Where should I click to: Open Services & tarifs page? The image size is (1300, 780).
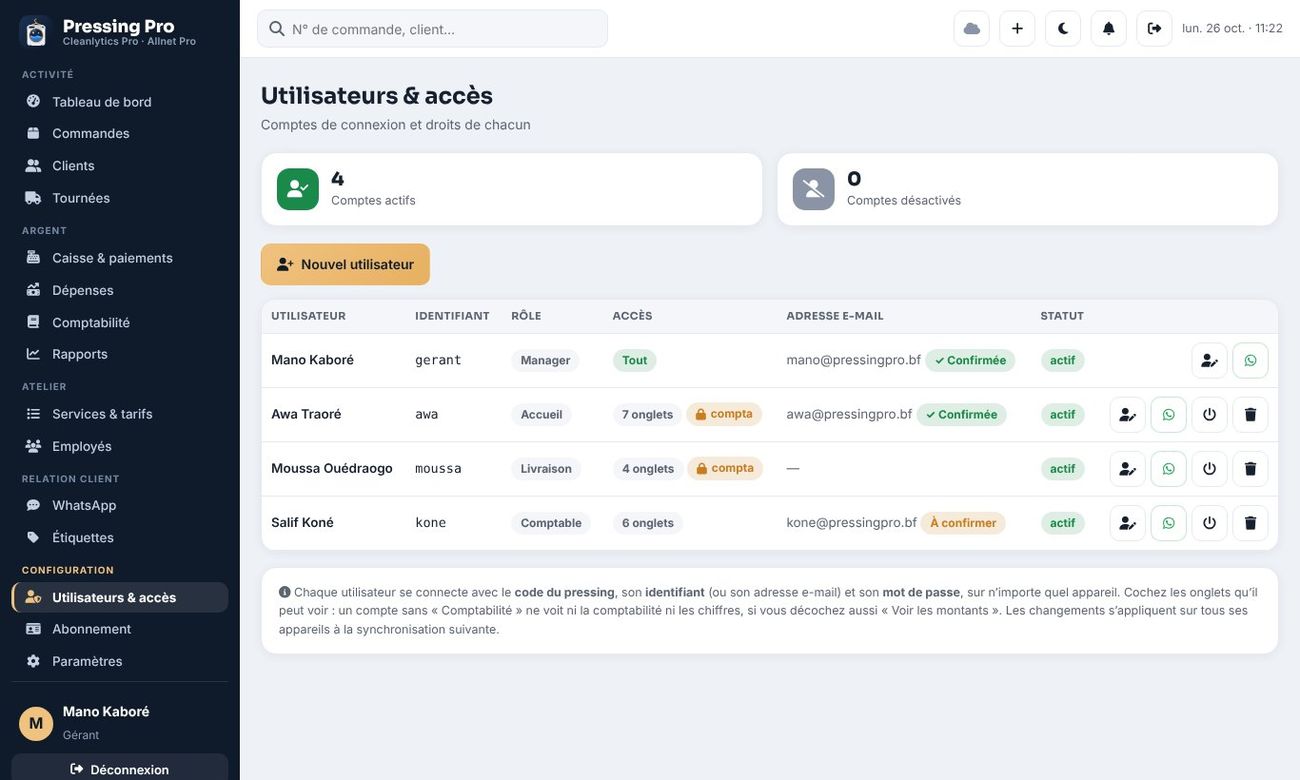[x=120, y=413]
